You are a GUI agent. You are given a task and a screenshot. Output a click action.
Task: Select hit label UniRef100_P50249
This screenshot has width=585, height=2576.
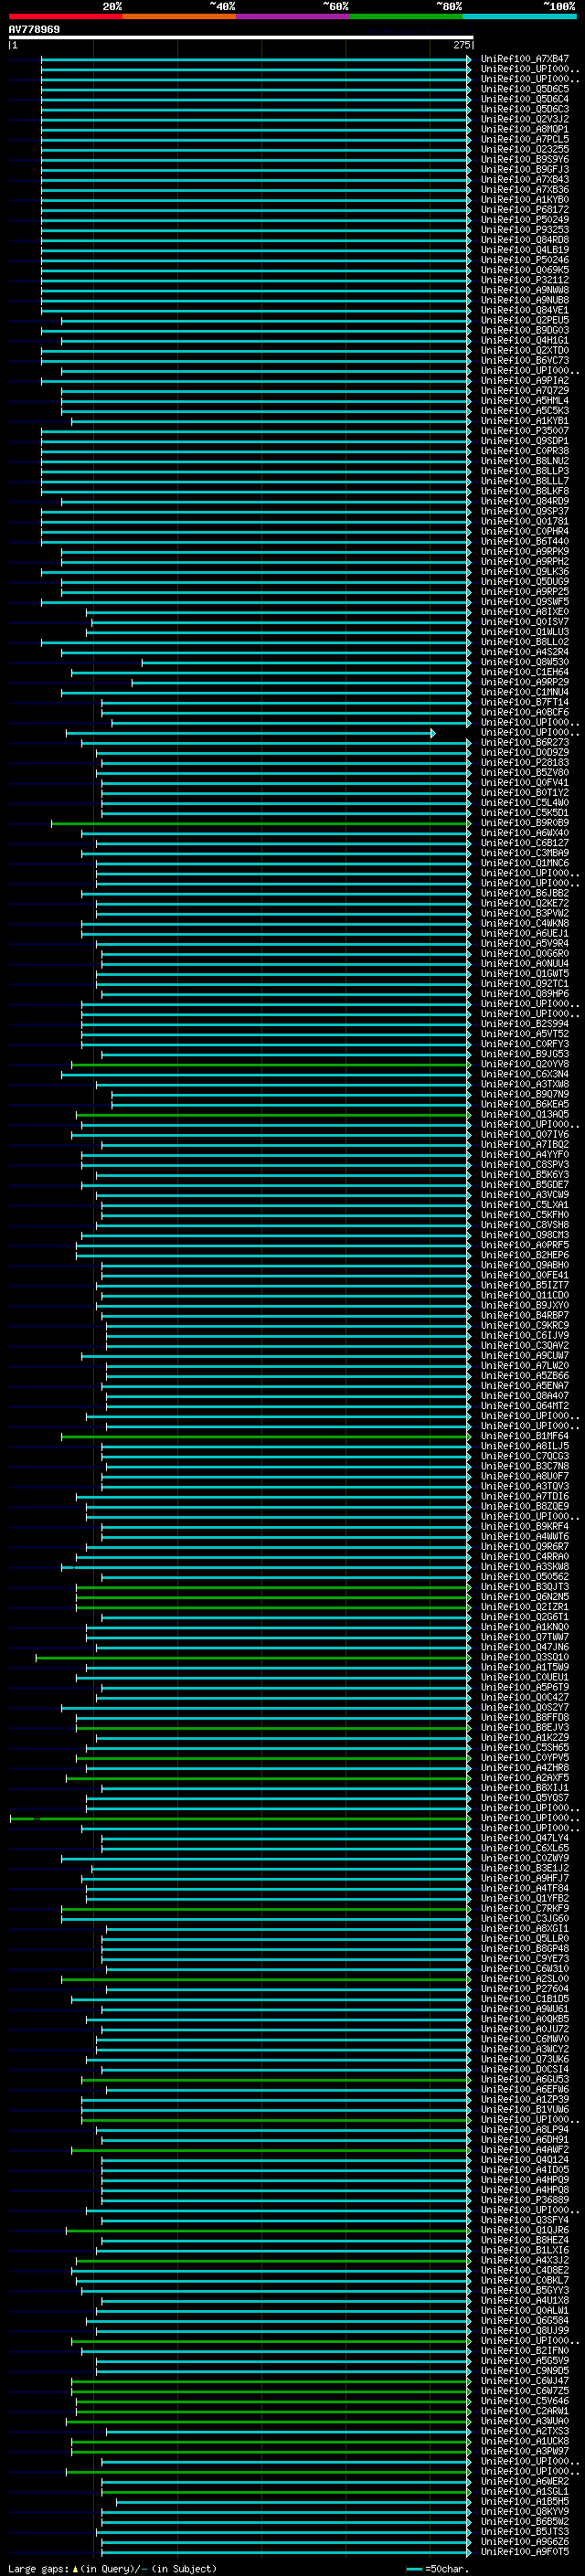524,219
